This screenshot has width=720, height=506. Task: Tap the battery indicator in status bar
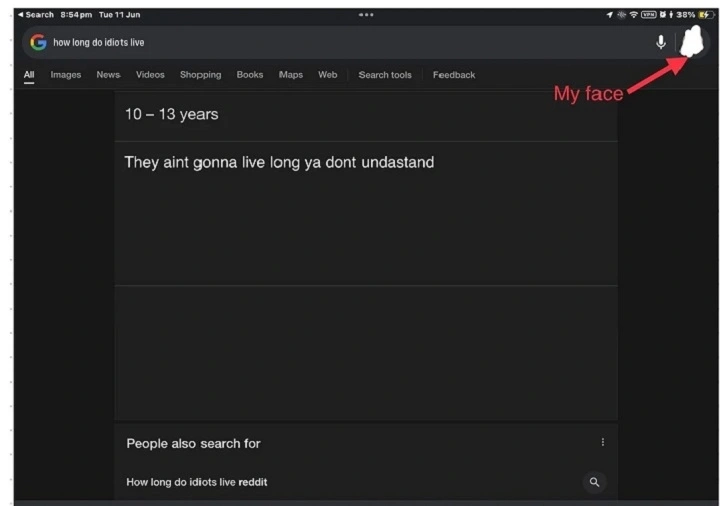[706, 15]
